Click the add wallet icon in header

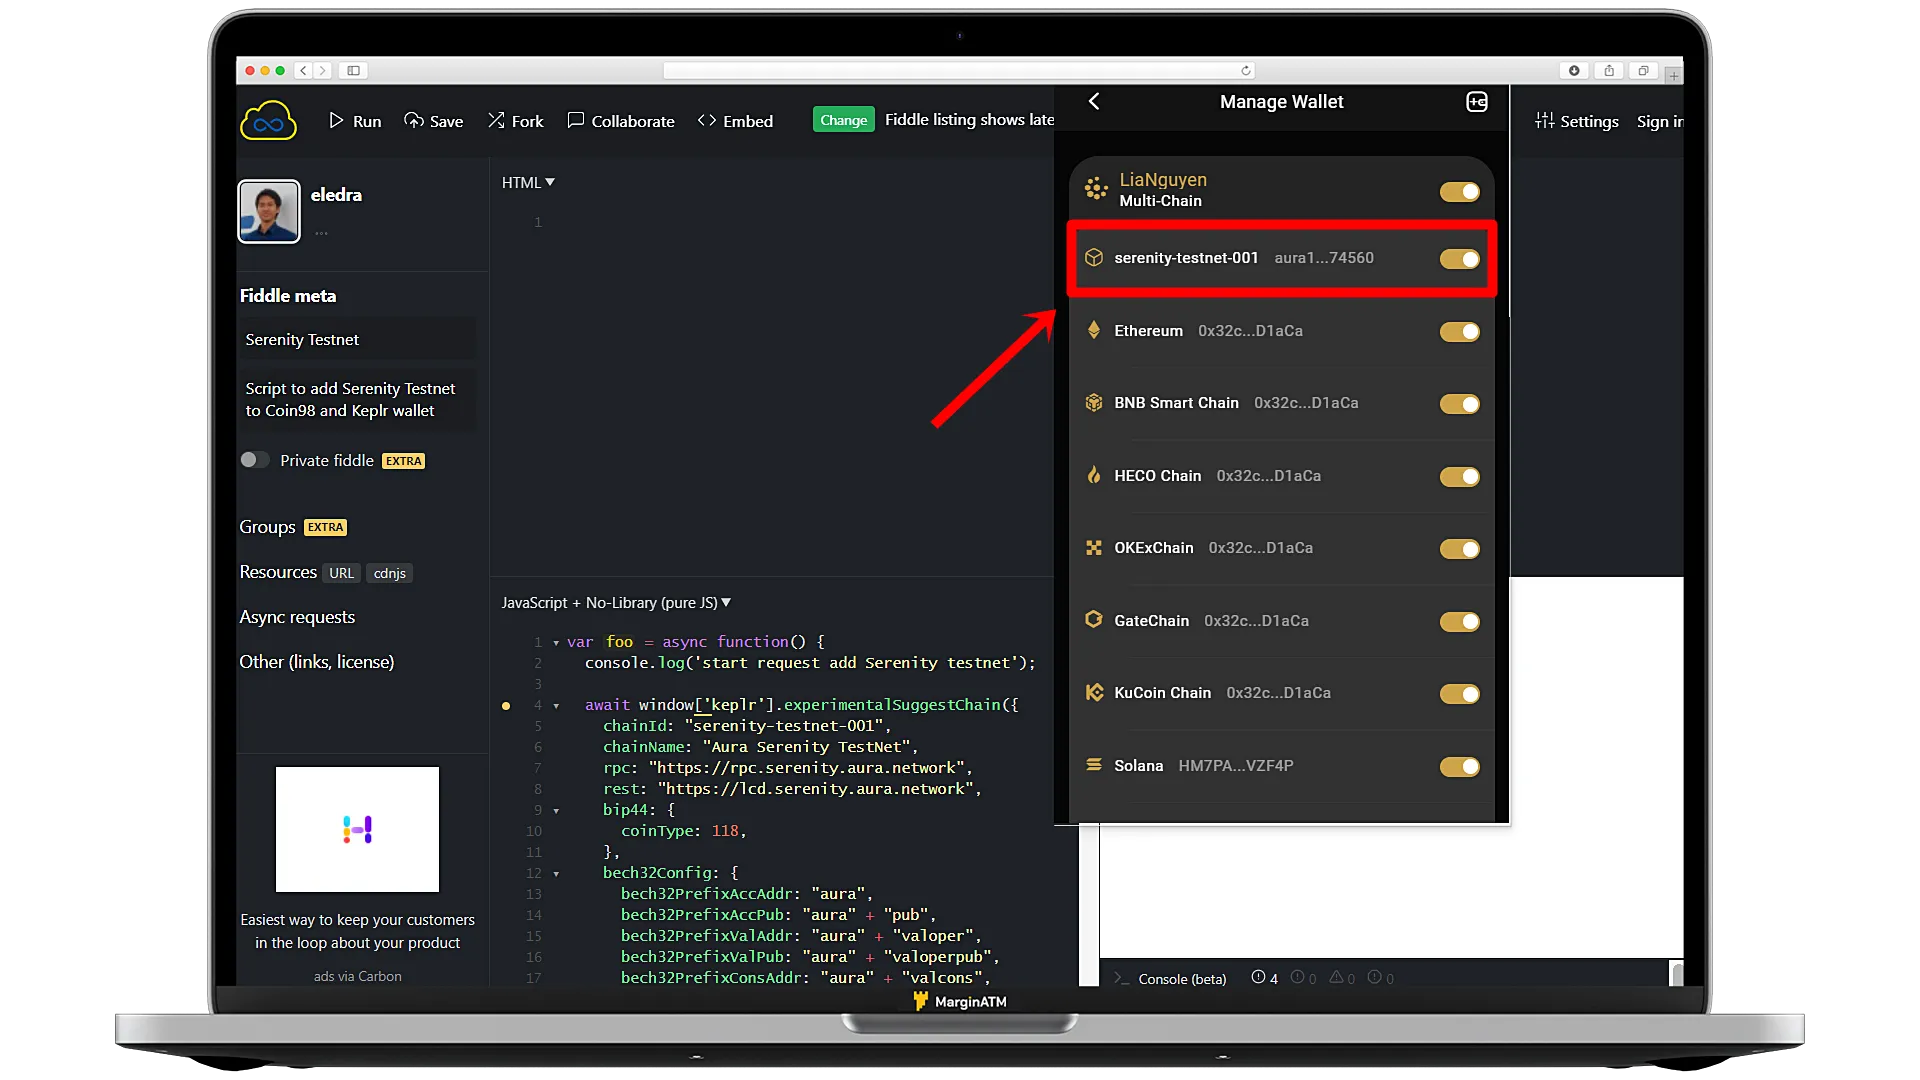tap(1477, 101)
